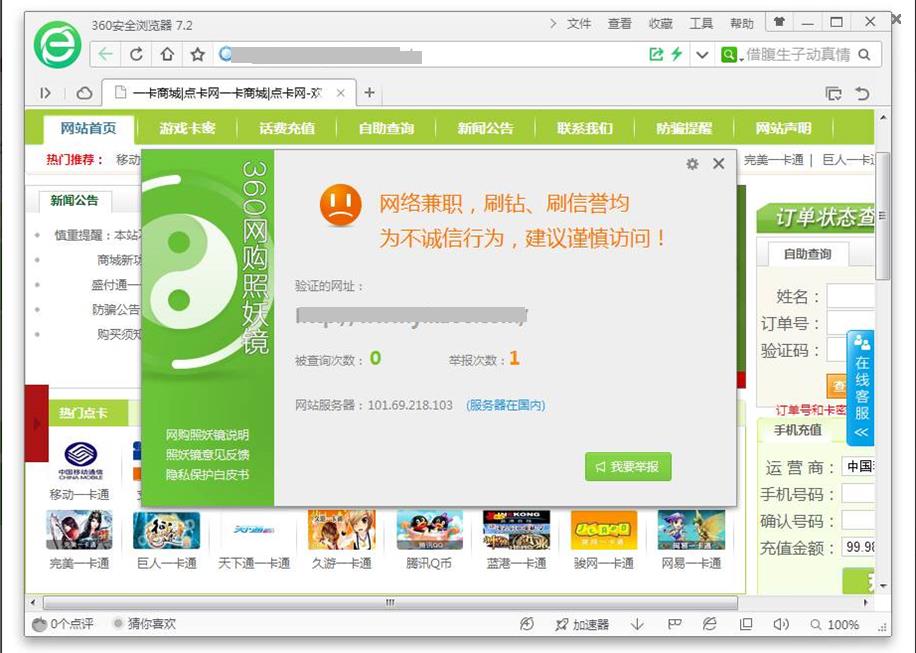Expand the menu bar chevron arrow
The width and height of the screenshot is (916, 653).
(x=553, y=23)
